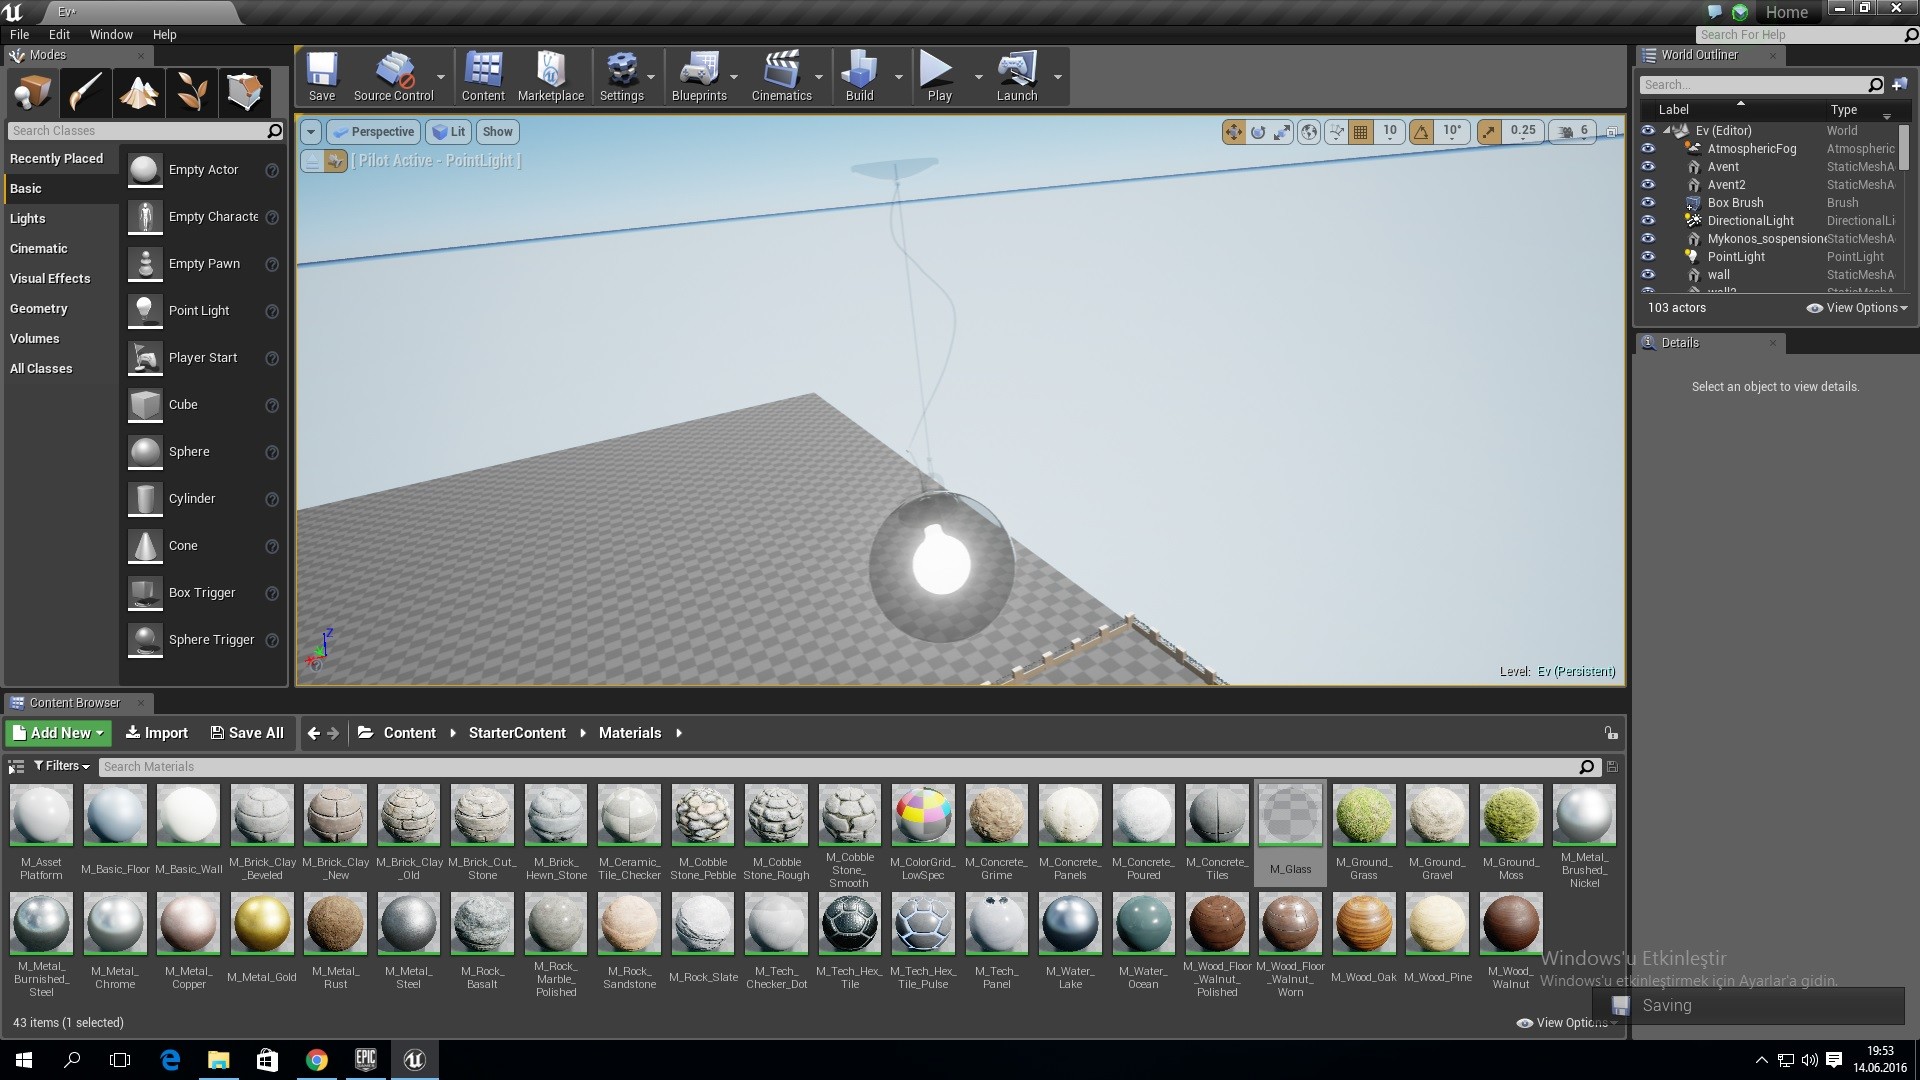Open the Play options dropdown arrow
Image resolution: width=1920 pixels, height=1080 pixels.
978,77
